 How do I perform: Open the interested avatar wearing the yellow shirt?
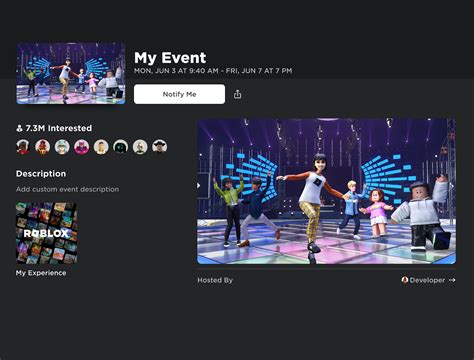(x=101, y=147)
